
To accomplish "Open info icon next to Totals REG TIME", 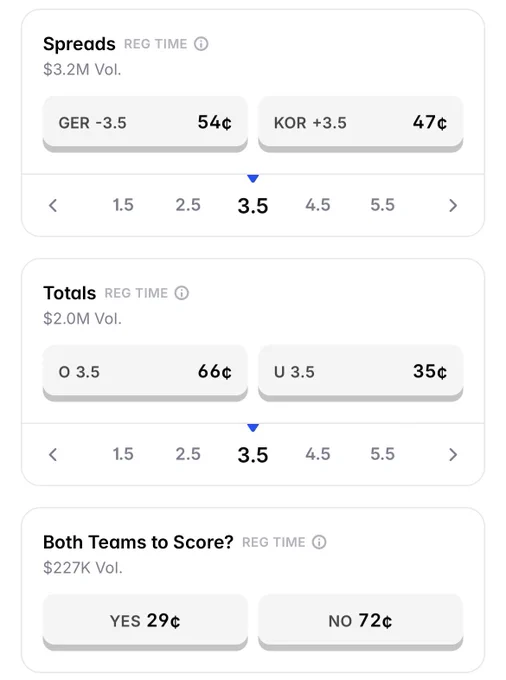I will [x=182, y=293].
